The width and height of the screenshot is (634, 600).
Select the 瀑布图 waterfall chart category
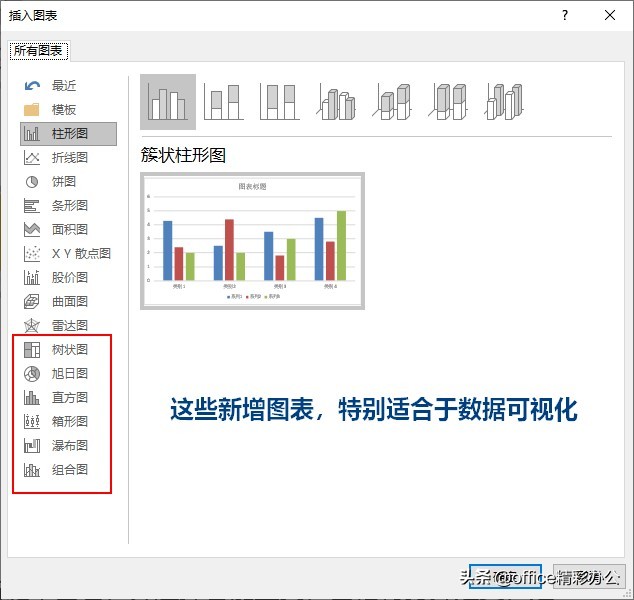tap(68, 446)
